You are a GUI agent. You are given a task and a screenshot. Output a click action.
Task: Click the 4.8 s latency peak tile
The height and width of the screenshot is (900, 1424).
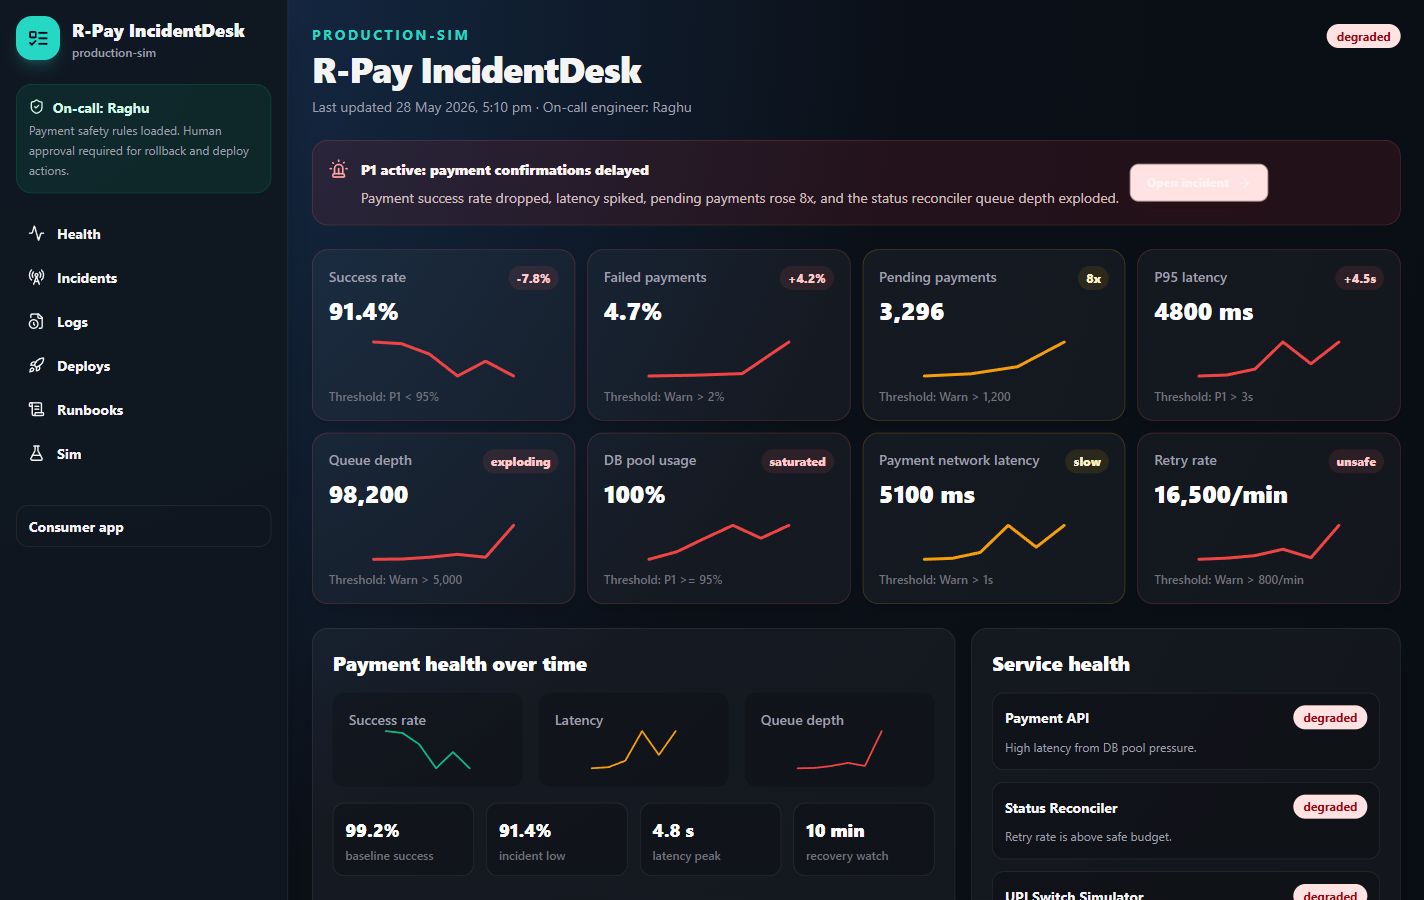710,839
